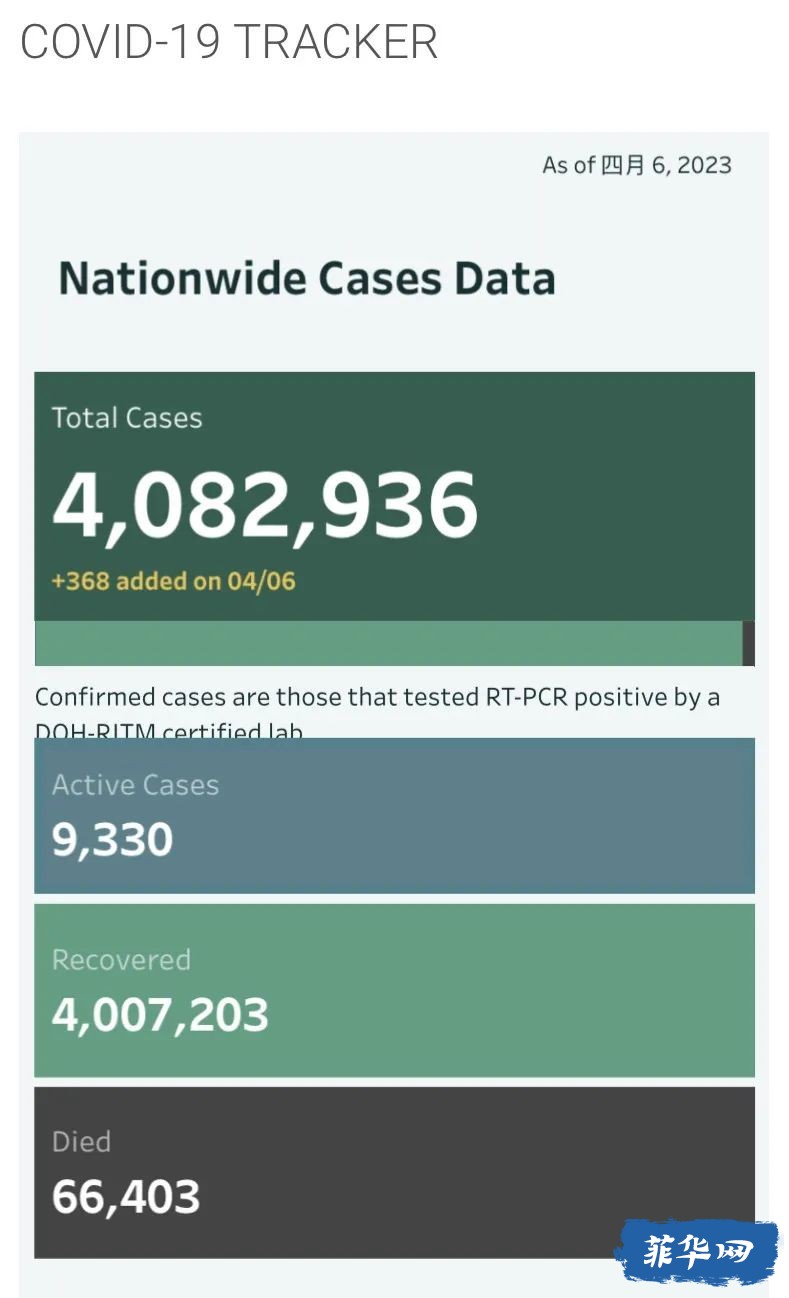The width and height of the screenshot is (789, 1298).
Task: Click the dark gray end of the proportion bar
Action: click(749, 643)
